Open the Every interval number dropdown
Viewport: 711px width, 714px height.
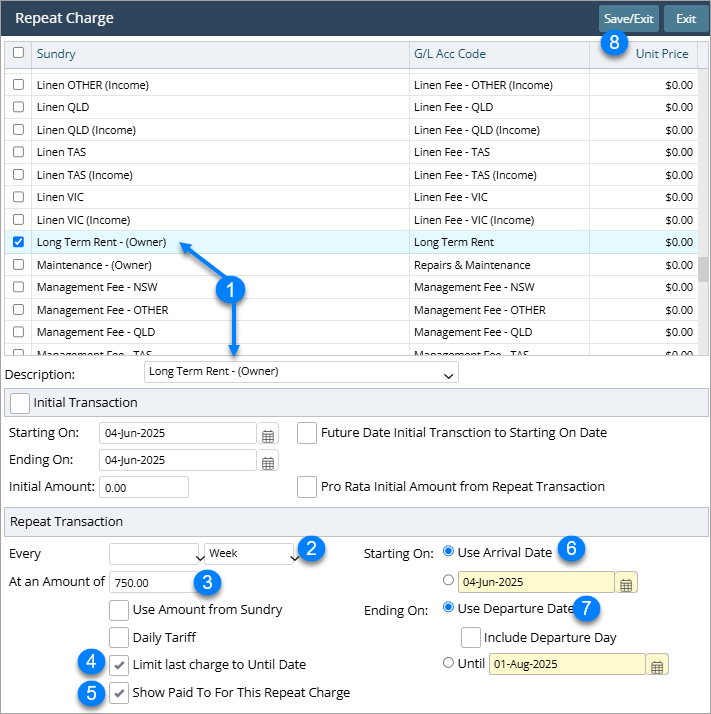(155, 554)
